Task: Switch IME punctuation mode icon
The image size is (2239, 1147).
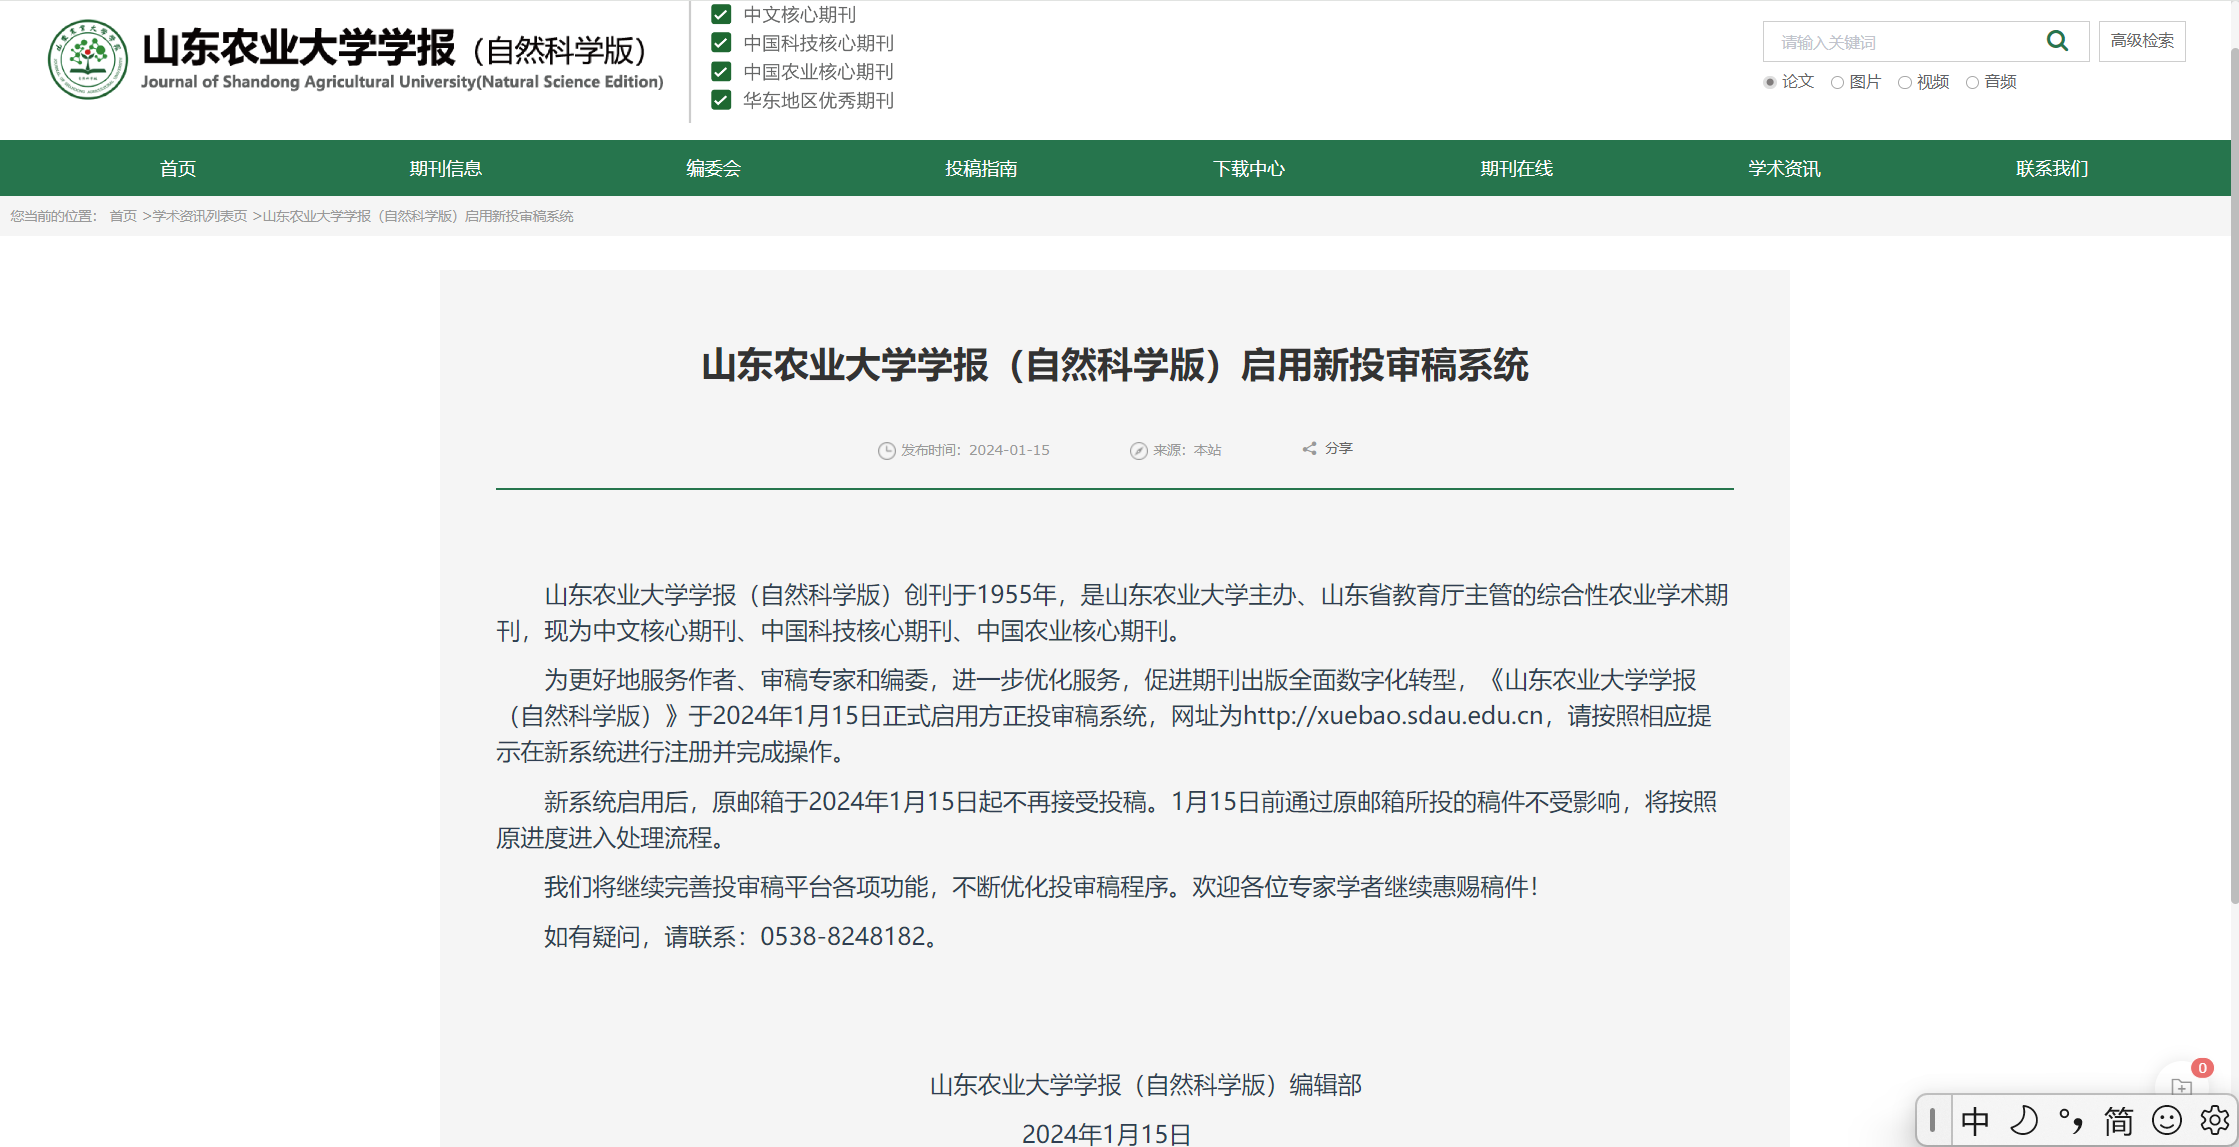Action: (2070, 1120)
